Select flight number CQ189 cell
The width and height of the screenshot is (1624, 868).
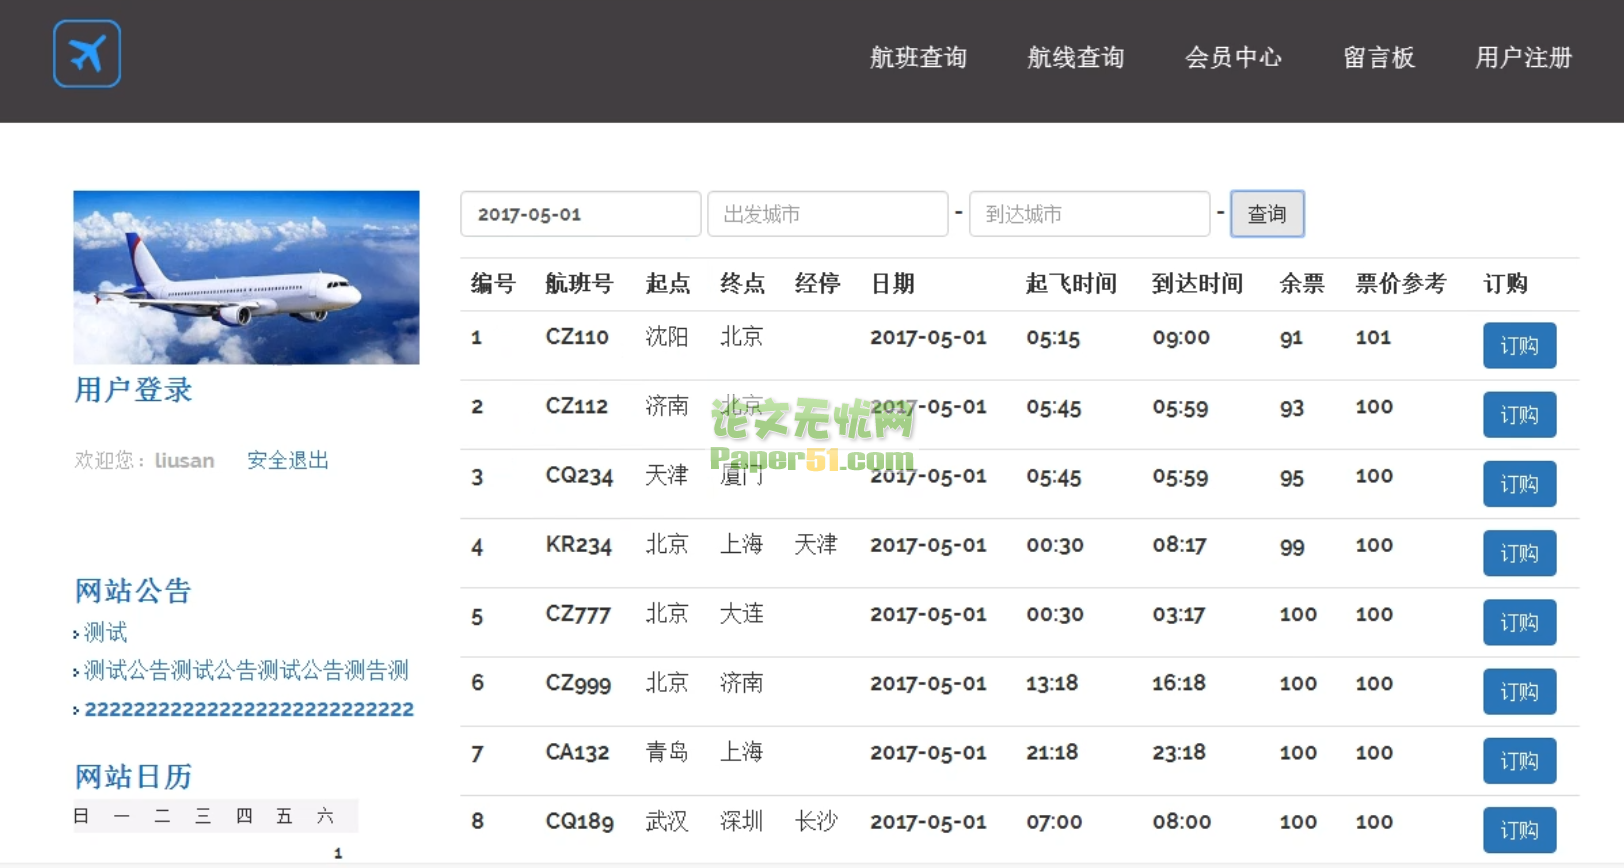click(579, 821)
